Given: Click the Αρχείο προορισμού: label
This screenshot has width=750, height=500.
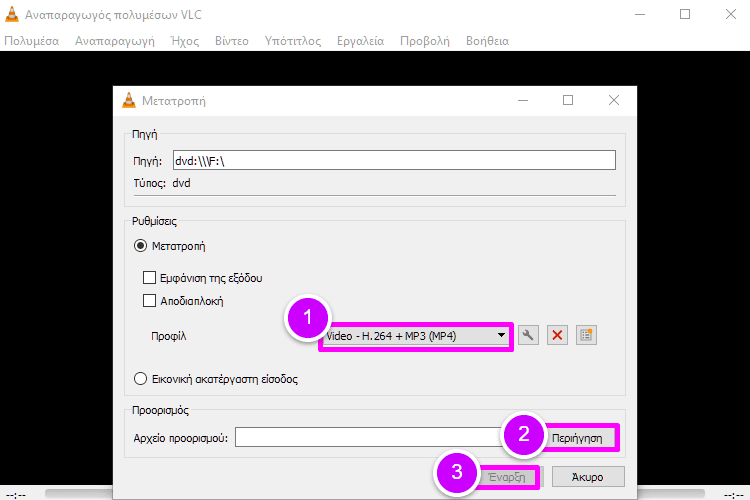Looking at the screenshot, I should pos(181,438).
